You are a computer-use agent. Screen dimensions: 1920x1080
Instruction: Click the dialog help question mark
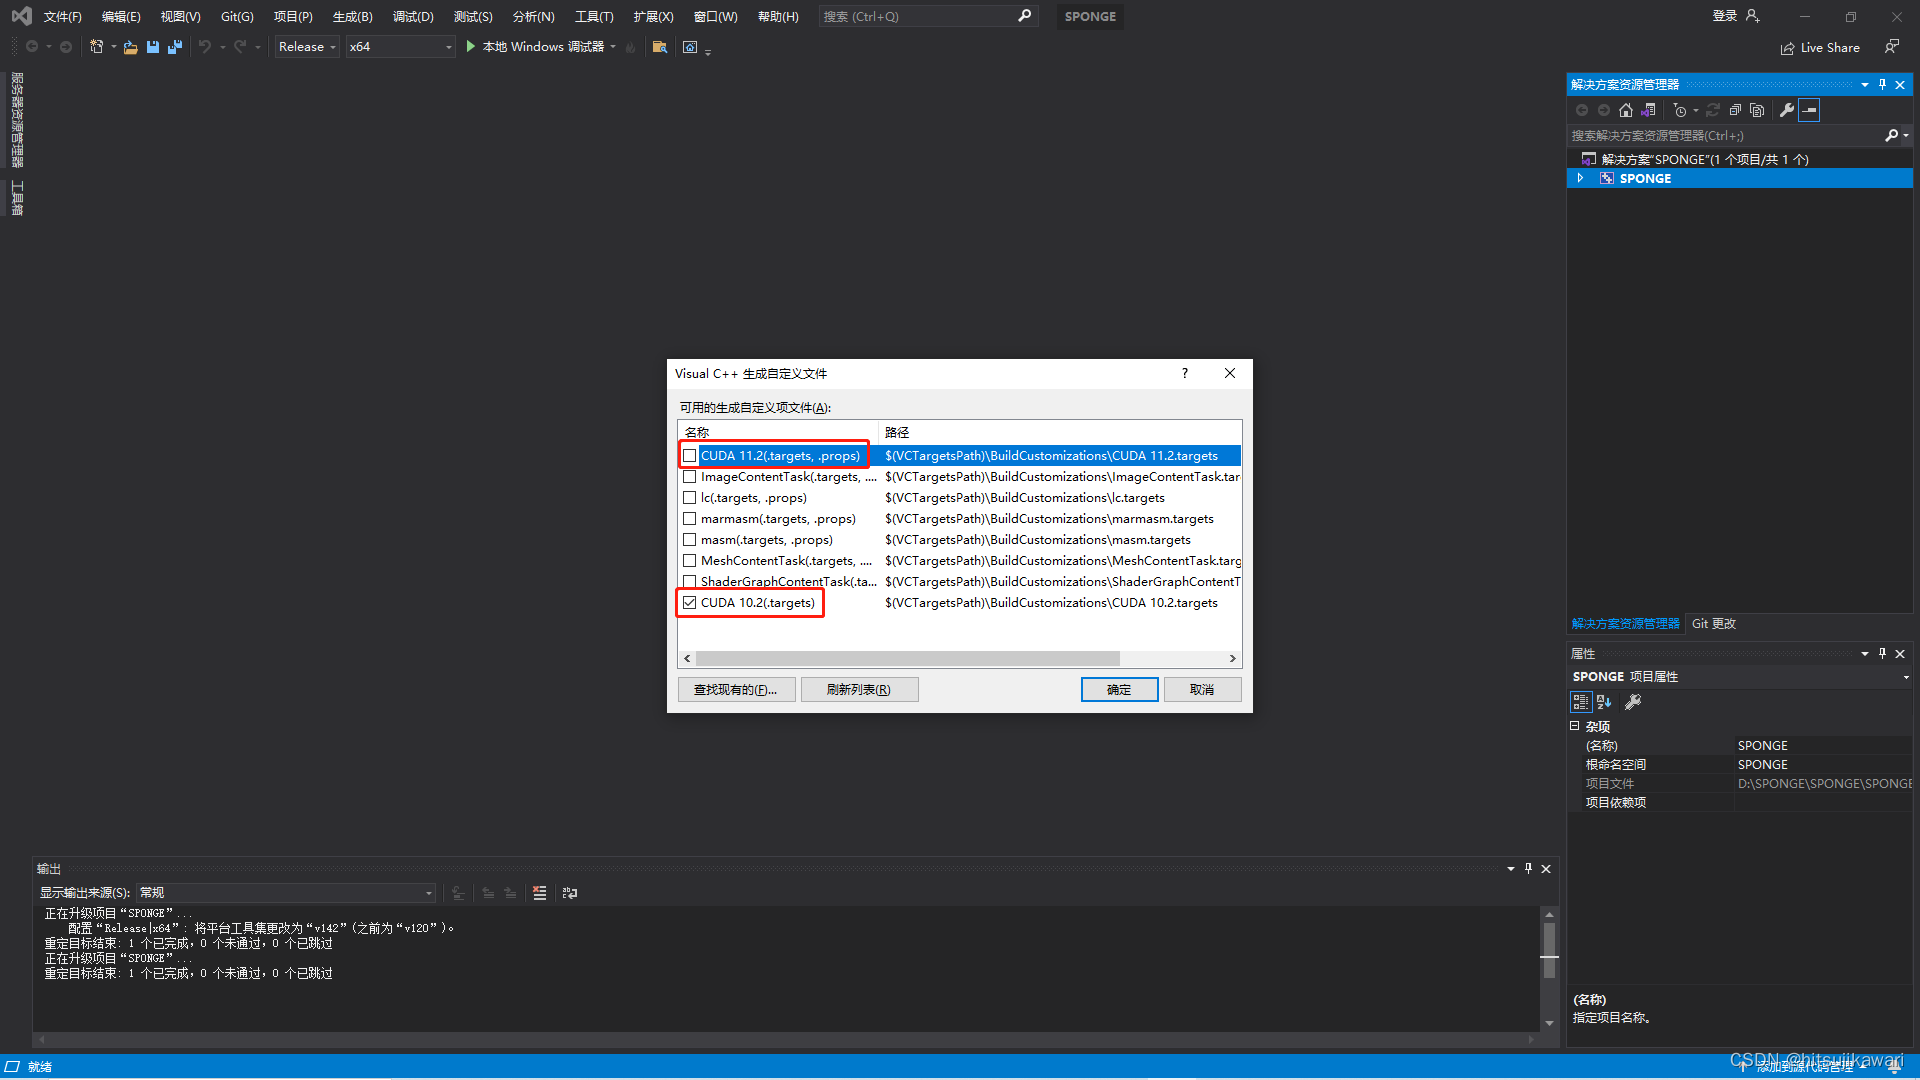tap(1185, 373)
